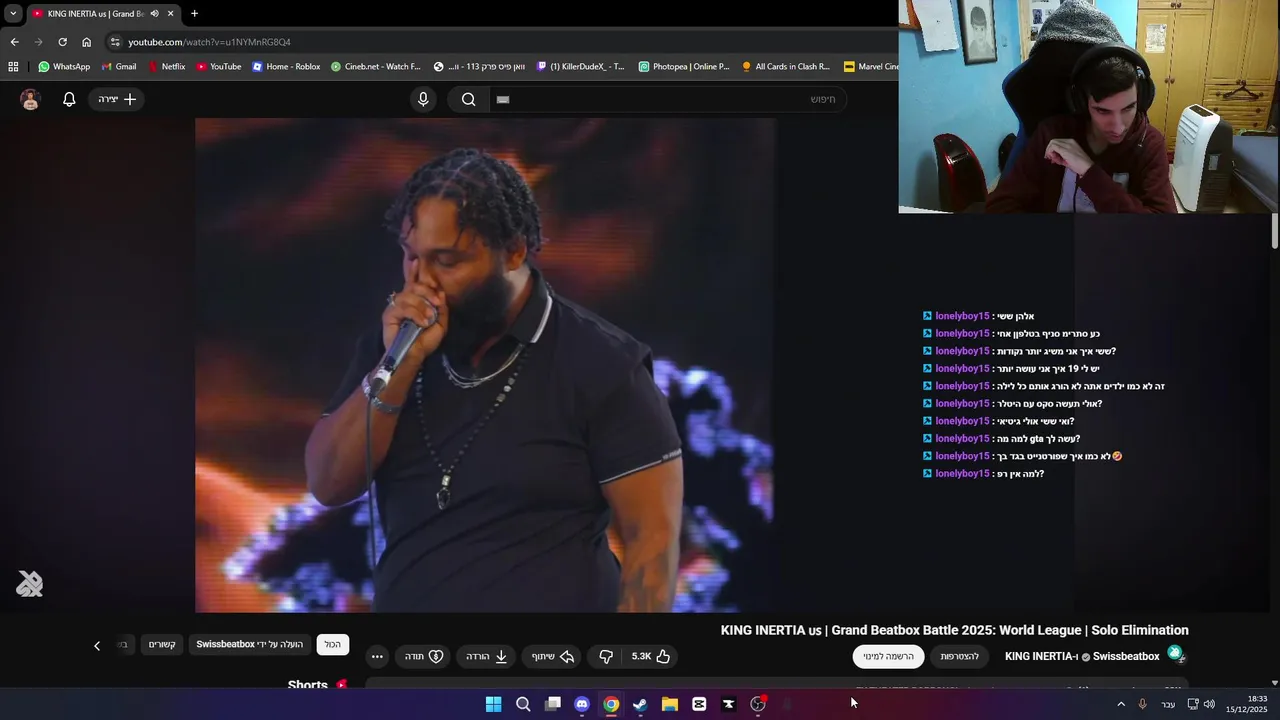
Task: Open a new browser tab
Action: pyautogui.click(x=194, y=13)
